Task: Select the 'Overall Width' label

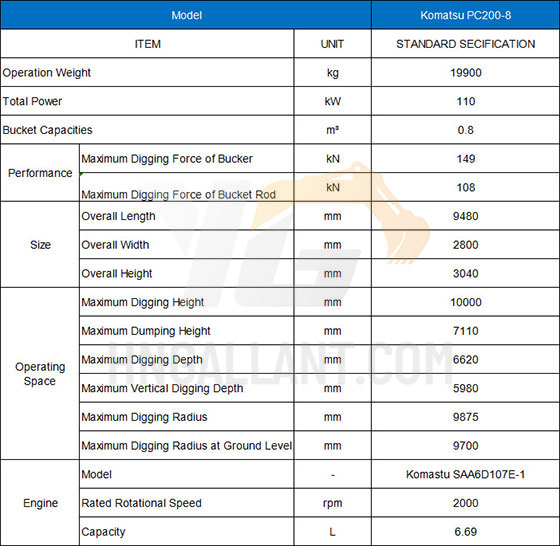Action: pyautogui.click(x=115, y=245)
